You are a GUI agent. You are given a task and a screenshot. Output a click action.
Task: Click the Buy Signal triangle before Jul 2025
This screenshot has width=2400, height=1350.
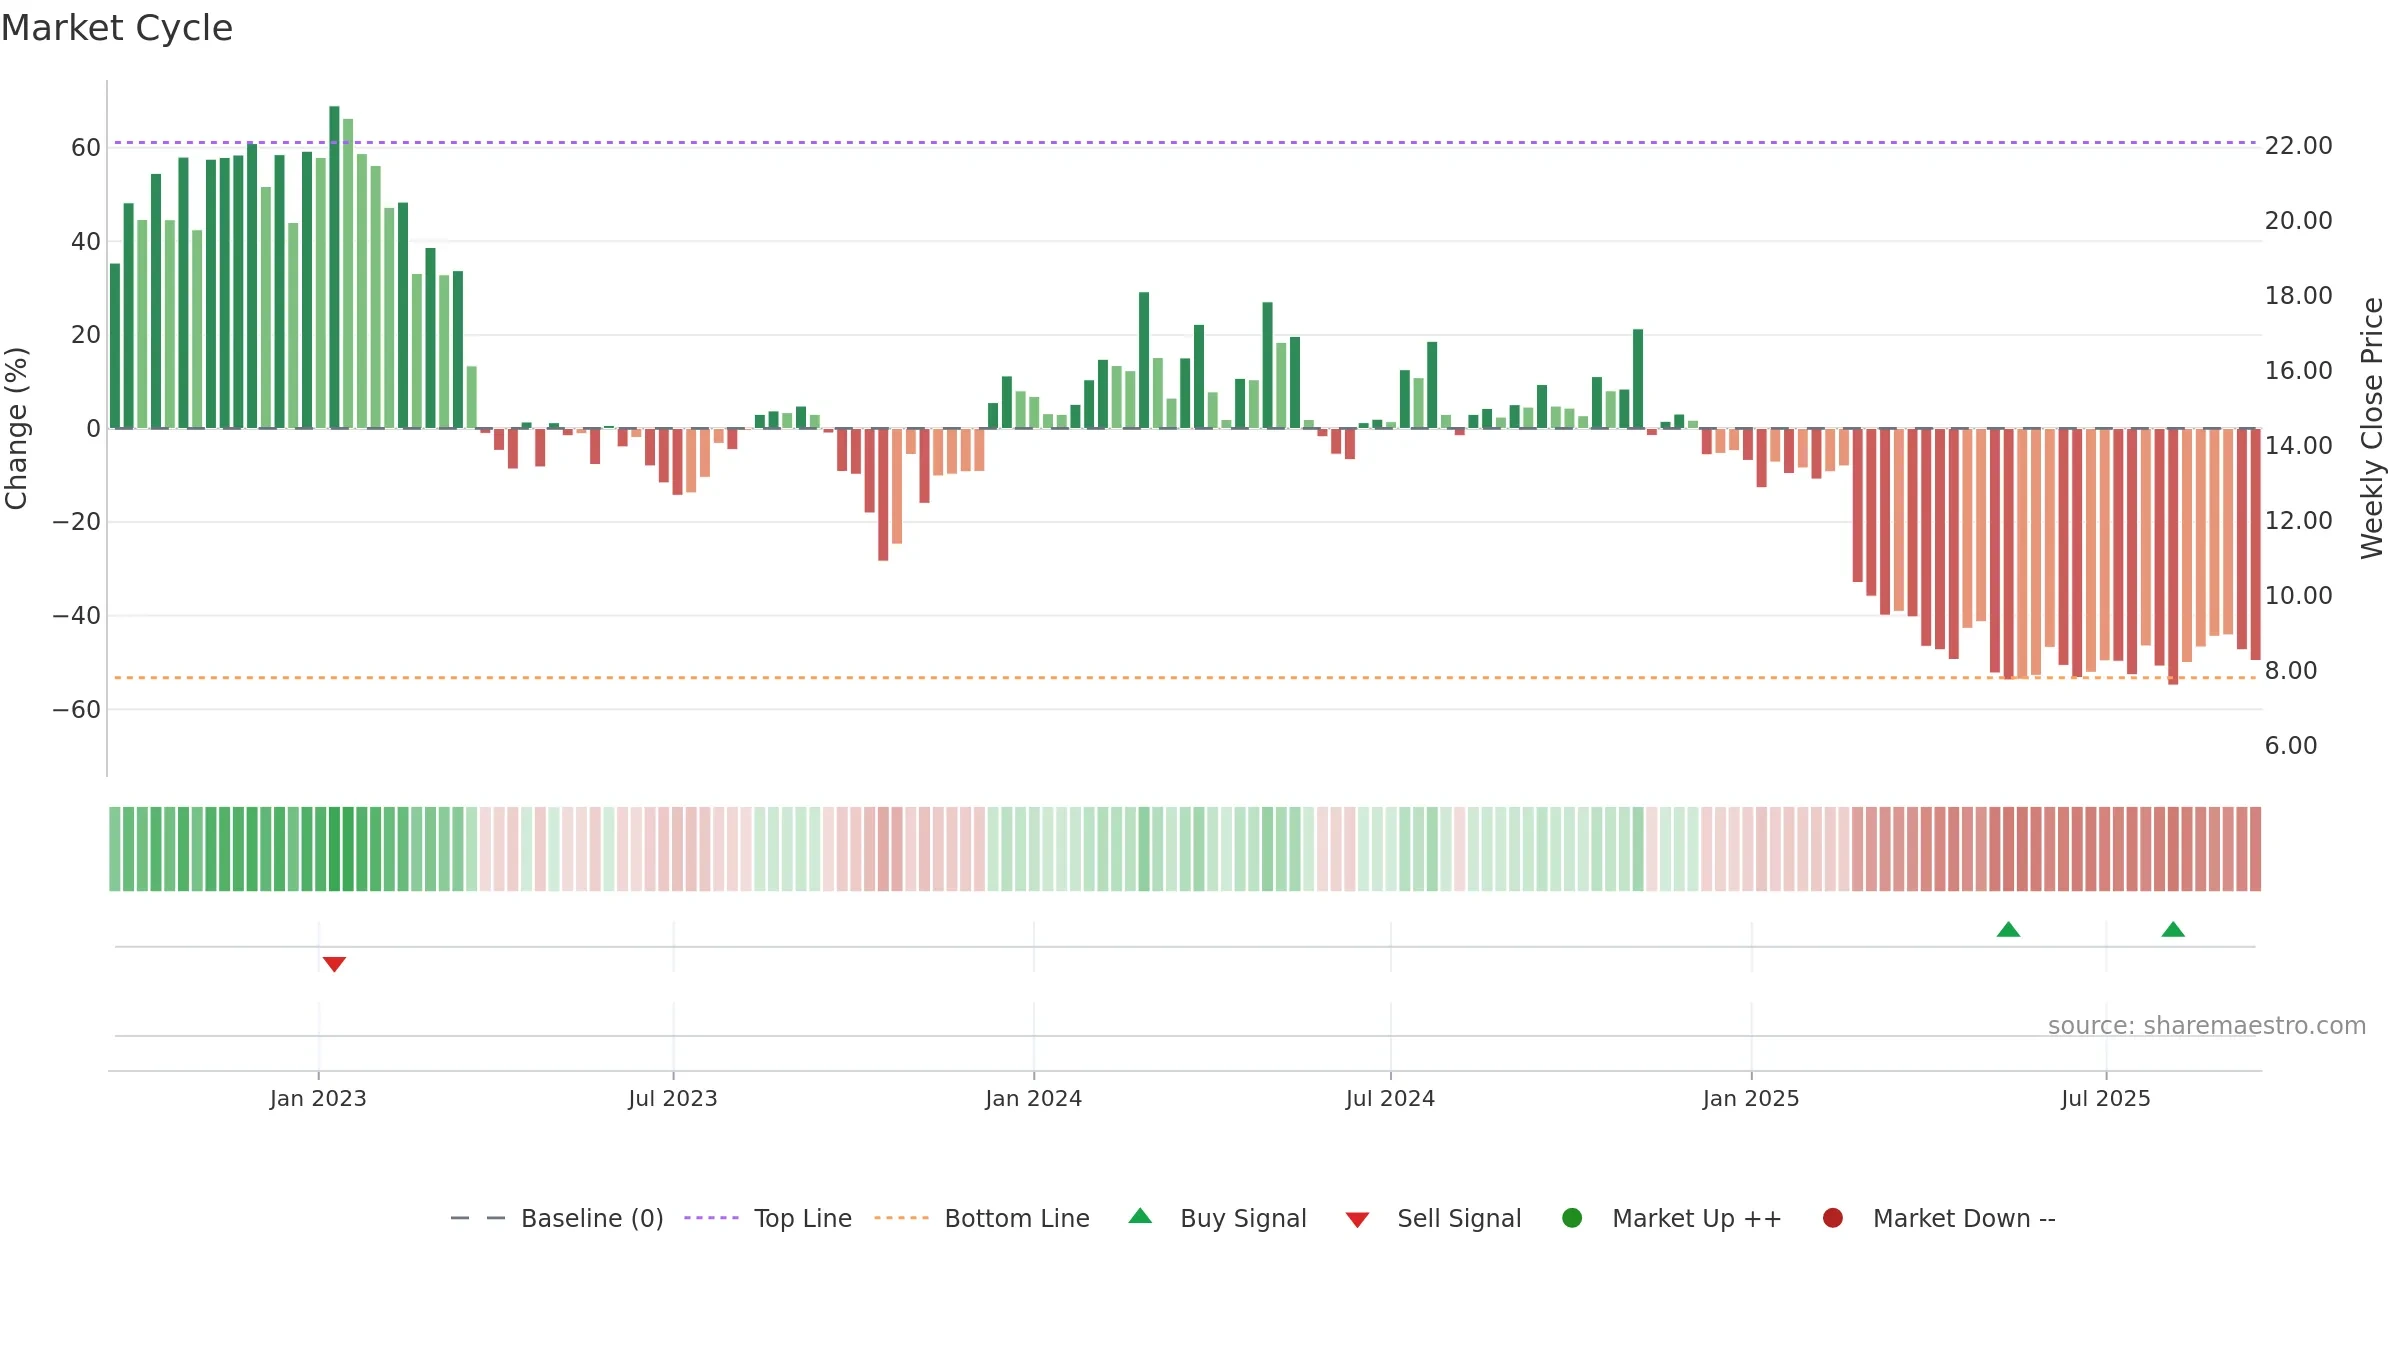pyautogui.click(x=2008, y=929)
